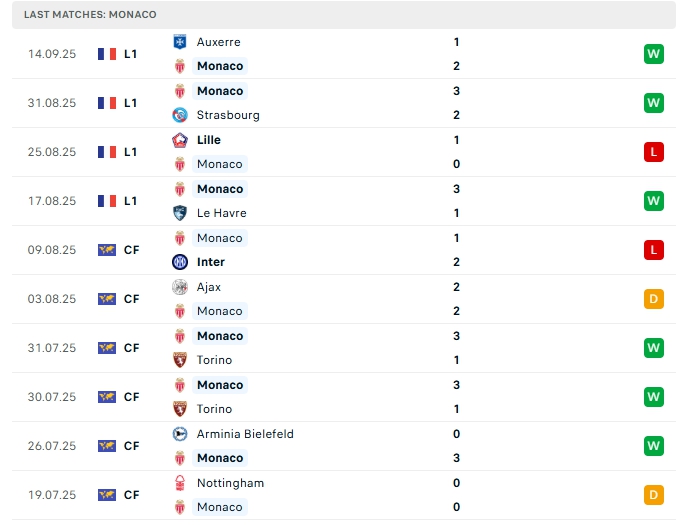
Task: Open the Strasbourg team link
Action: point(228,115)
